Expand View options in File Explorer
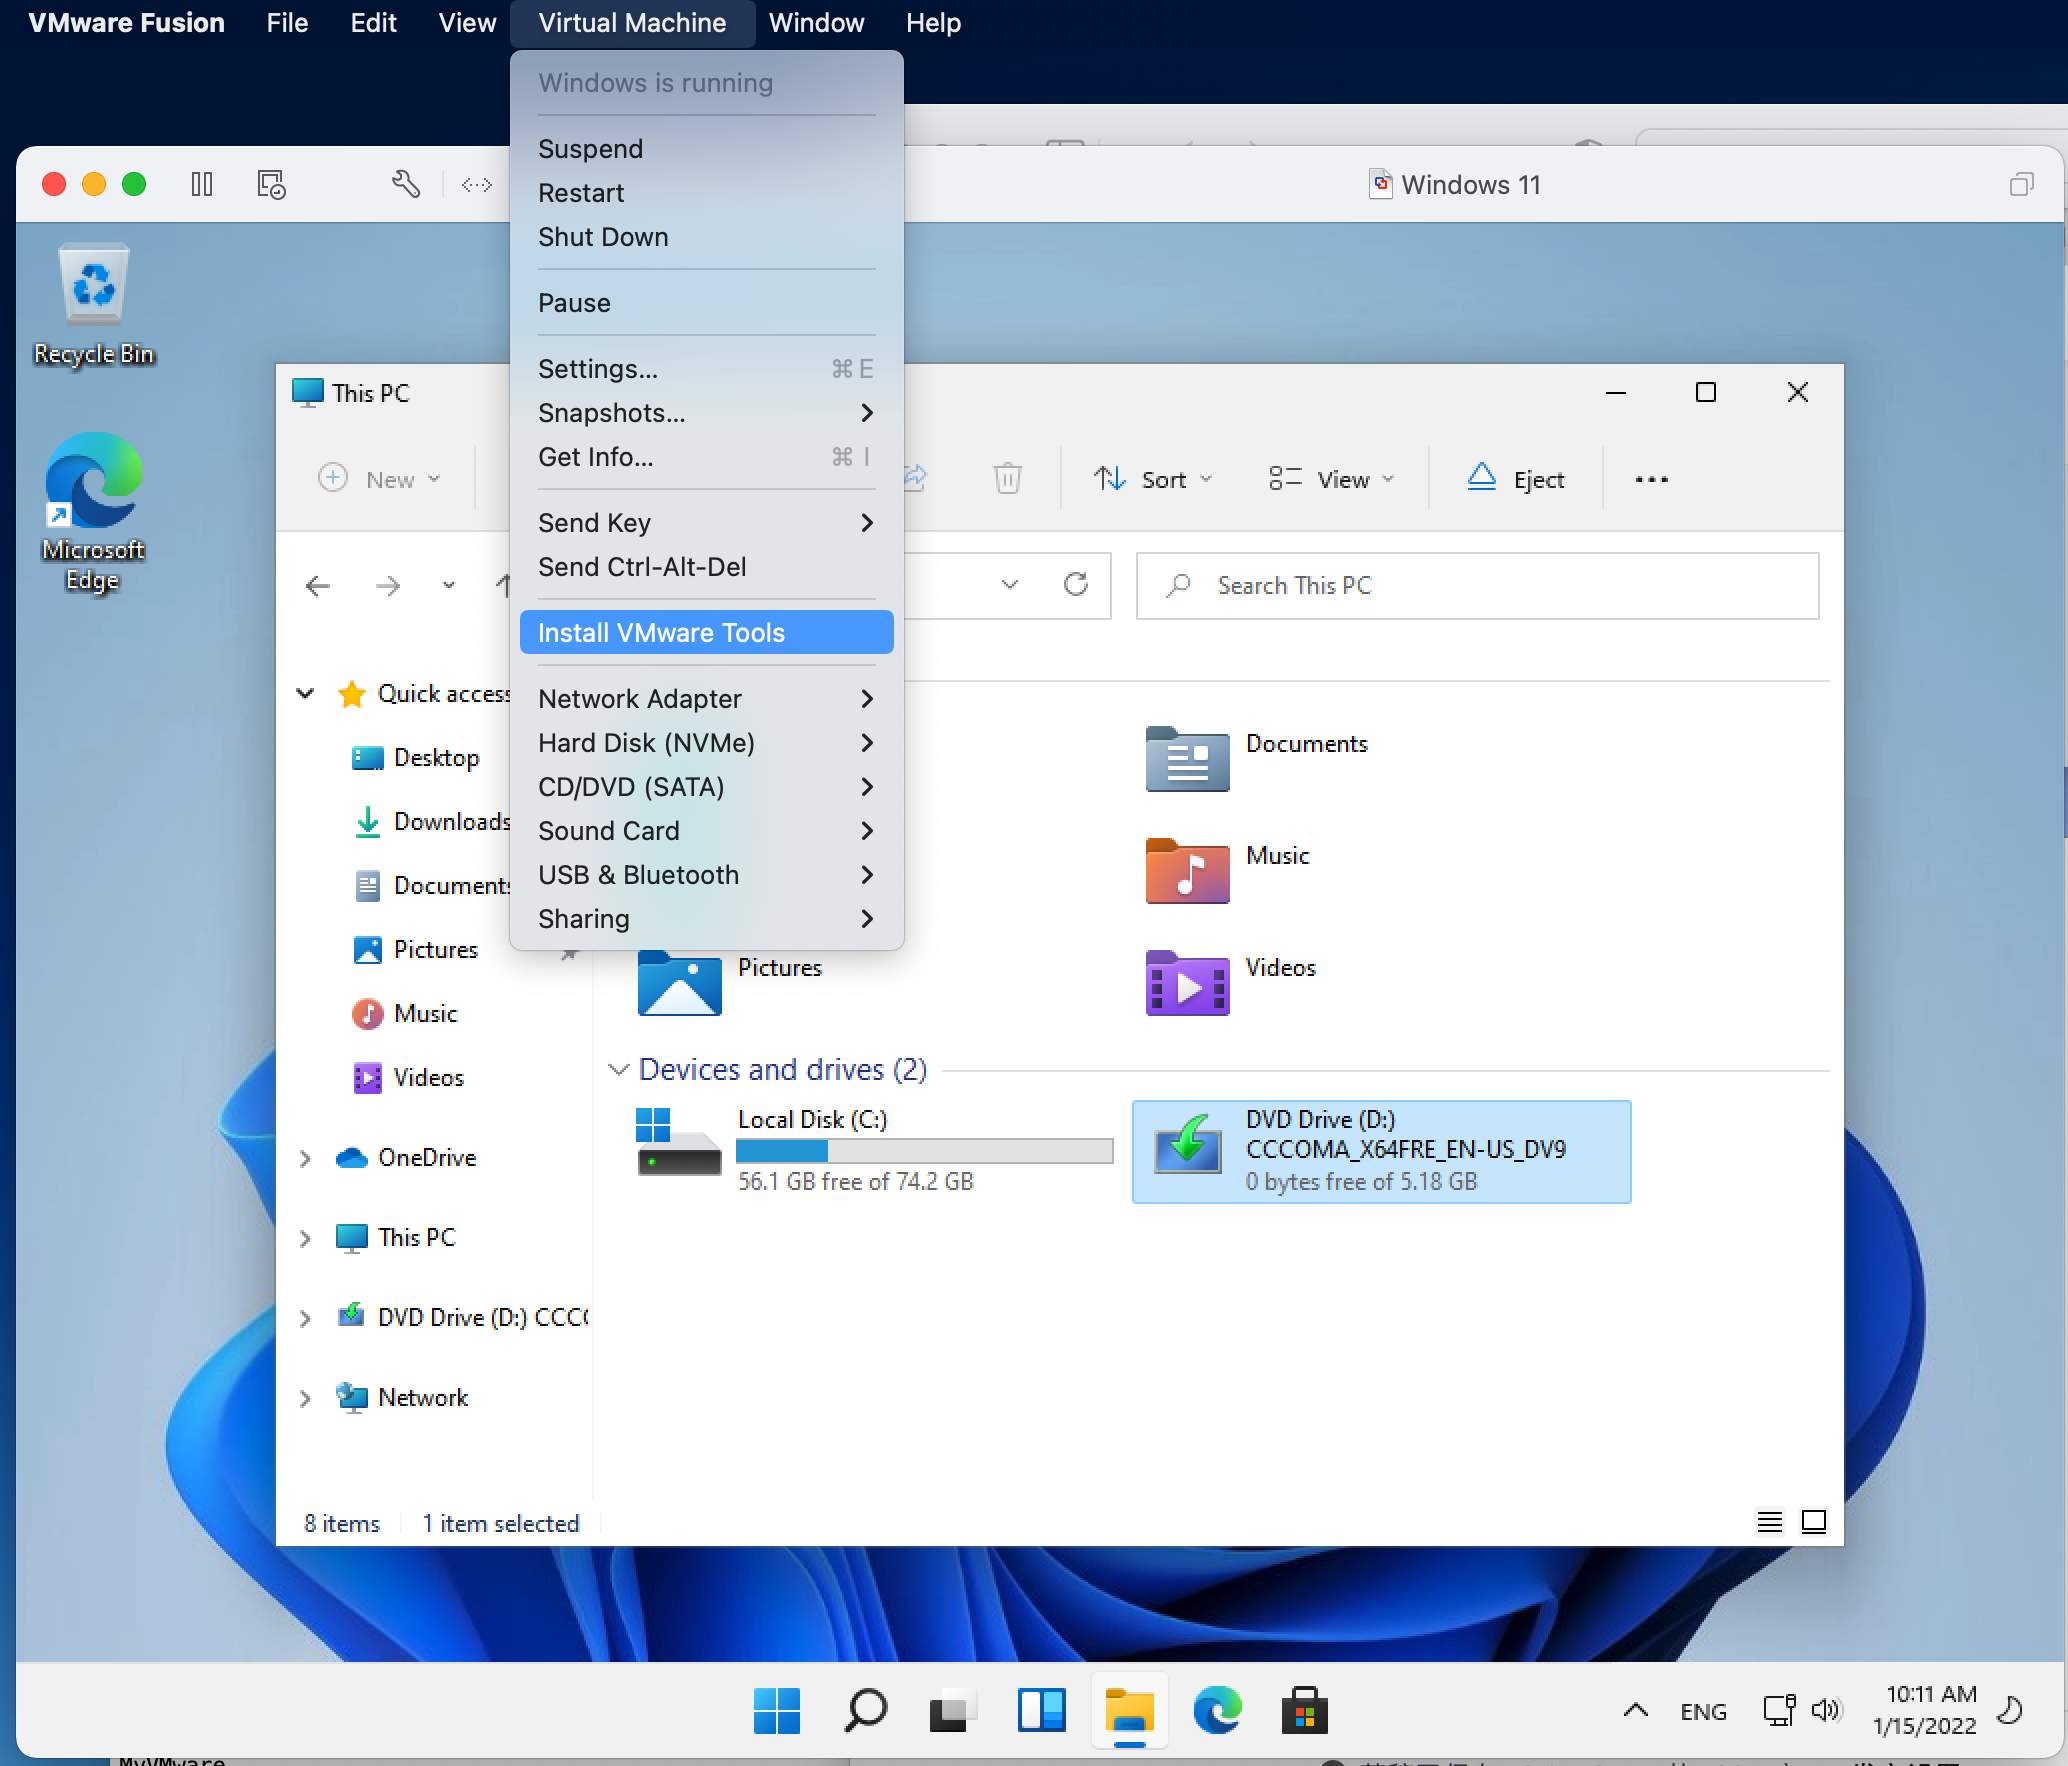The height and width of the screenshot is (1766, 2068). pos(1335,477)
